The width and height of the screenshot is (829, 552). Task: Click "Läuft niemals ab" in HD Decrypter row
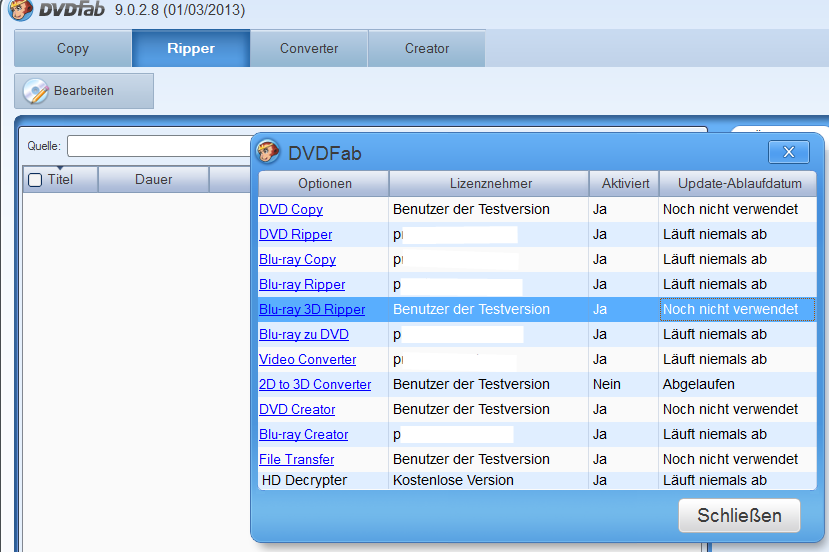pyautogui.click(x=715, y=480)
